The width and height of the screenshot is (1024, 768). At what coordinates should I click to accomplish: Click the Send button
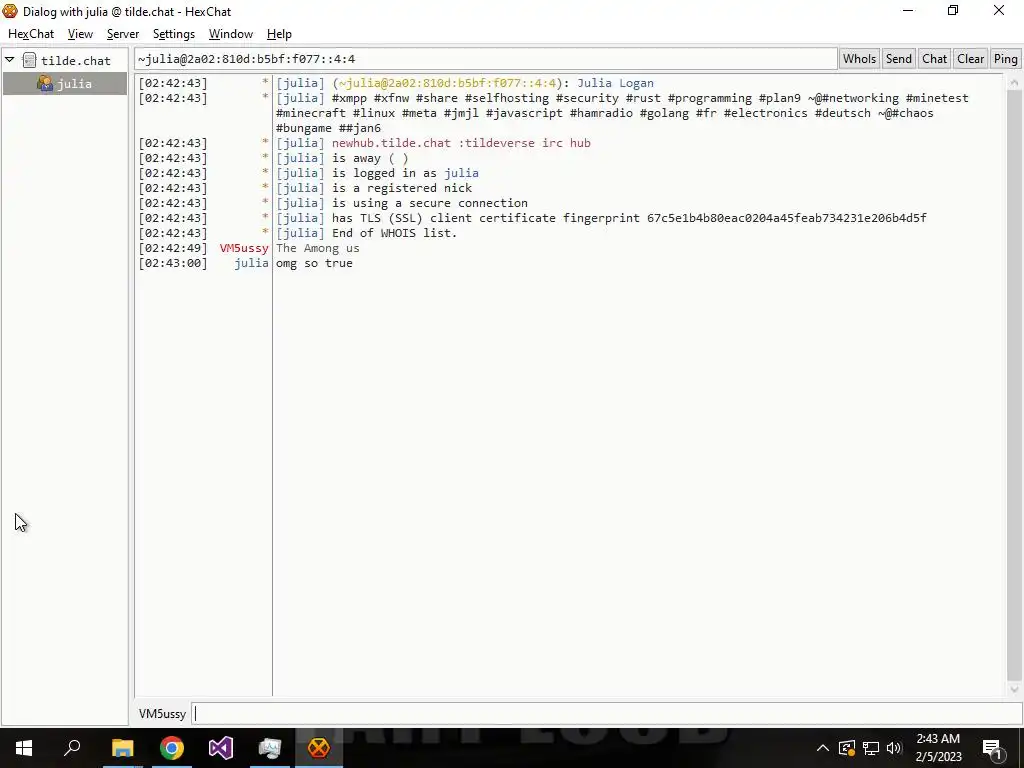(899, 59)
